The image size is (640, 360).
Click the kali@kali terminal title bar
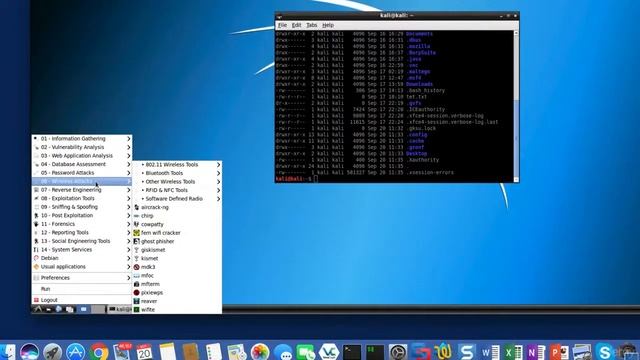pos(397,16)
